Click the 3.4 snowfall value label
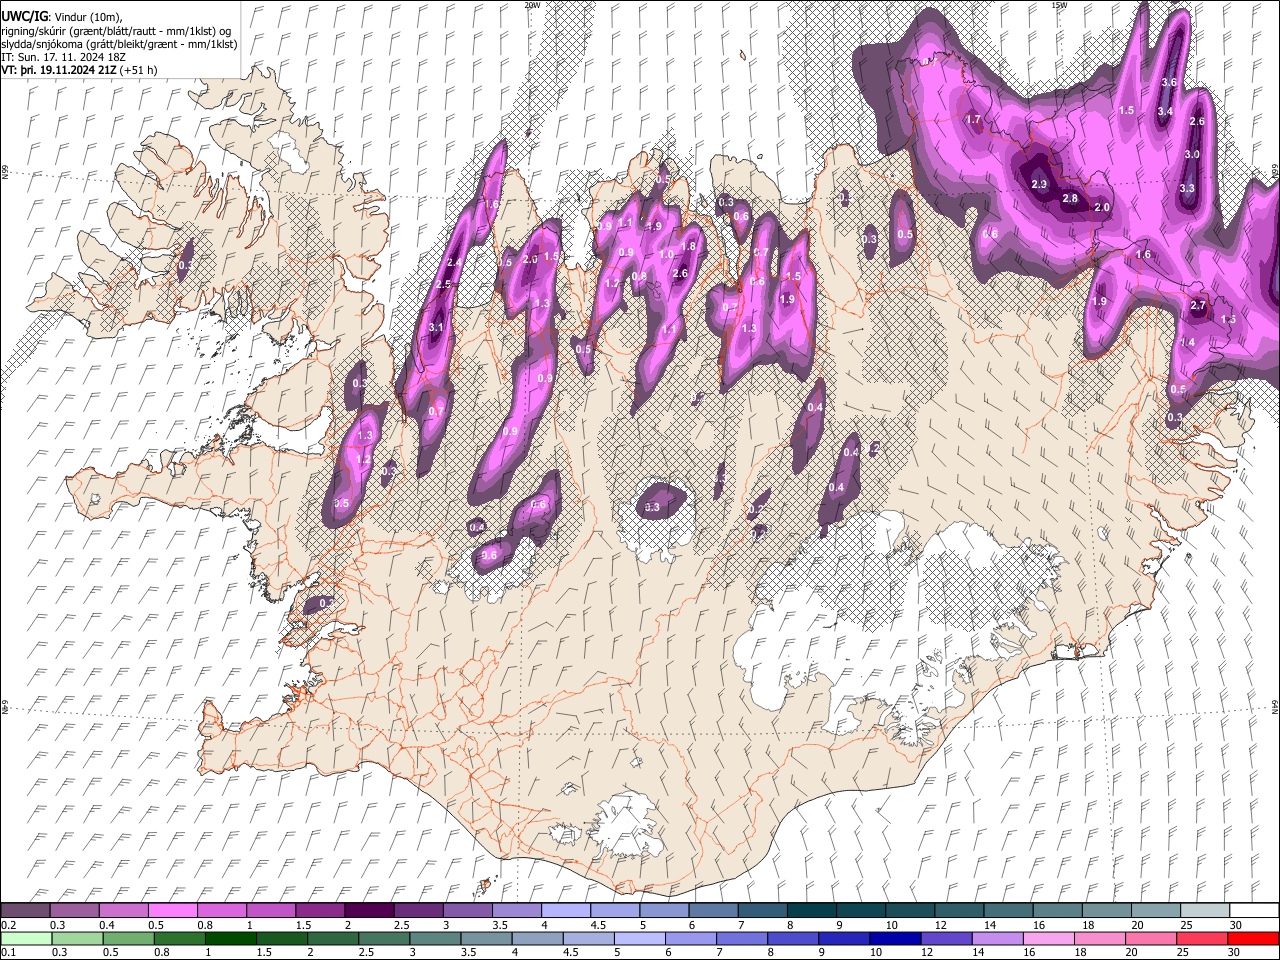The width and height of the screenshot is (1280, 960). (1165, 111)
